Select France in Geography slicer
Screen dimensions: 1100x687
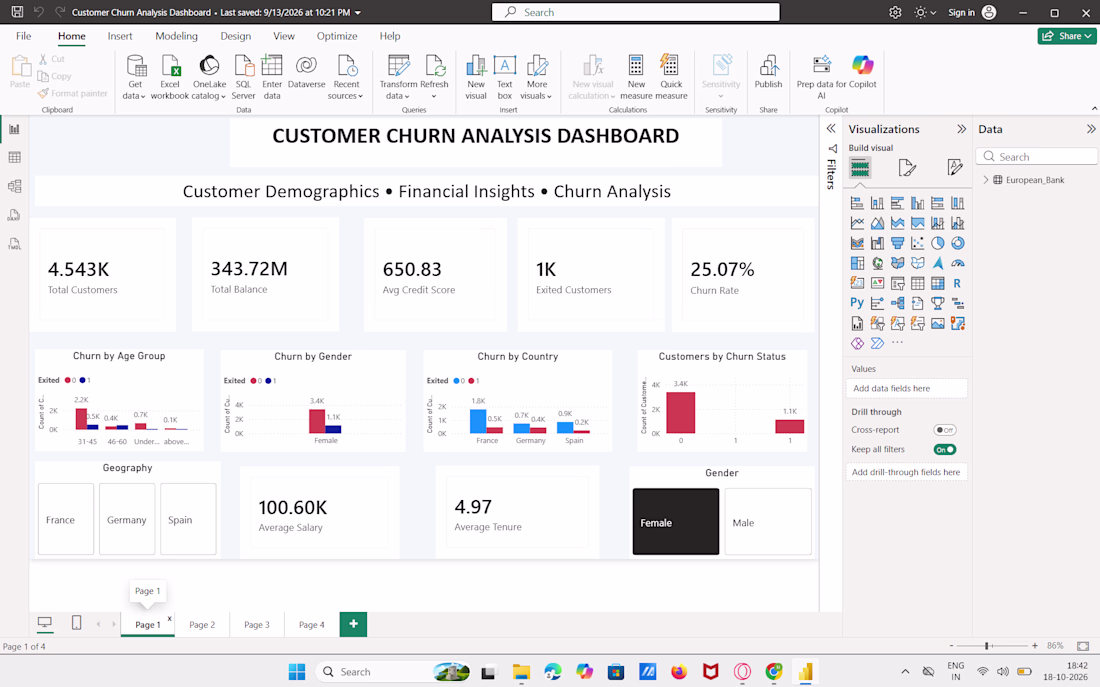point(66,519)
